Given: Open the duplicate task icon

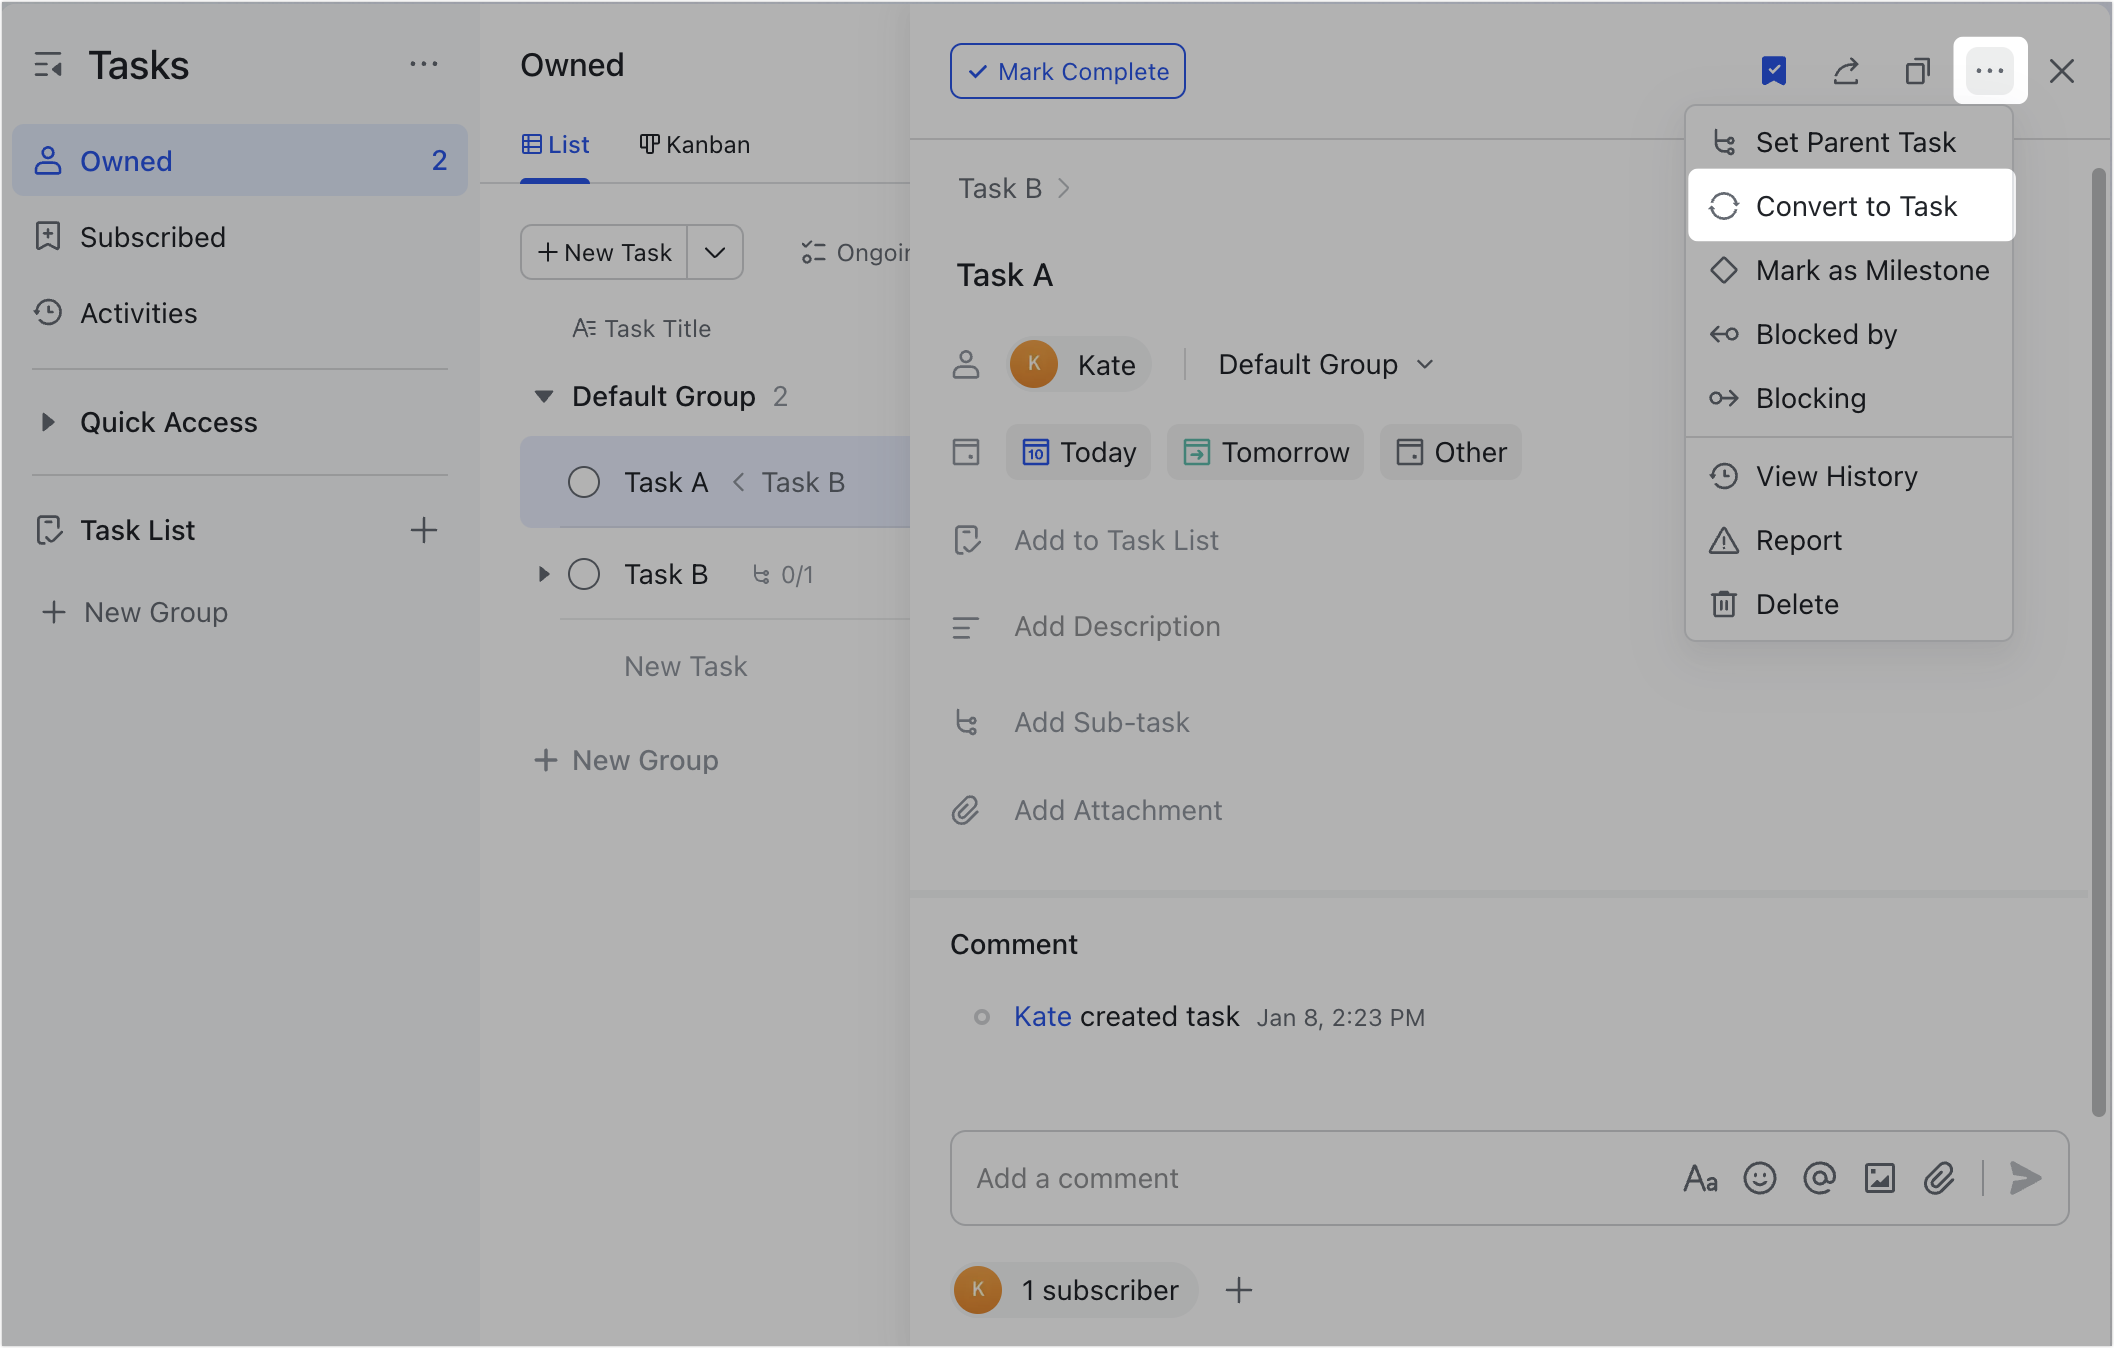Looking at the screenshot, I should (x=1917, y=71).
